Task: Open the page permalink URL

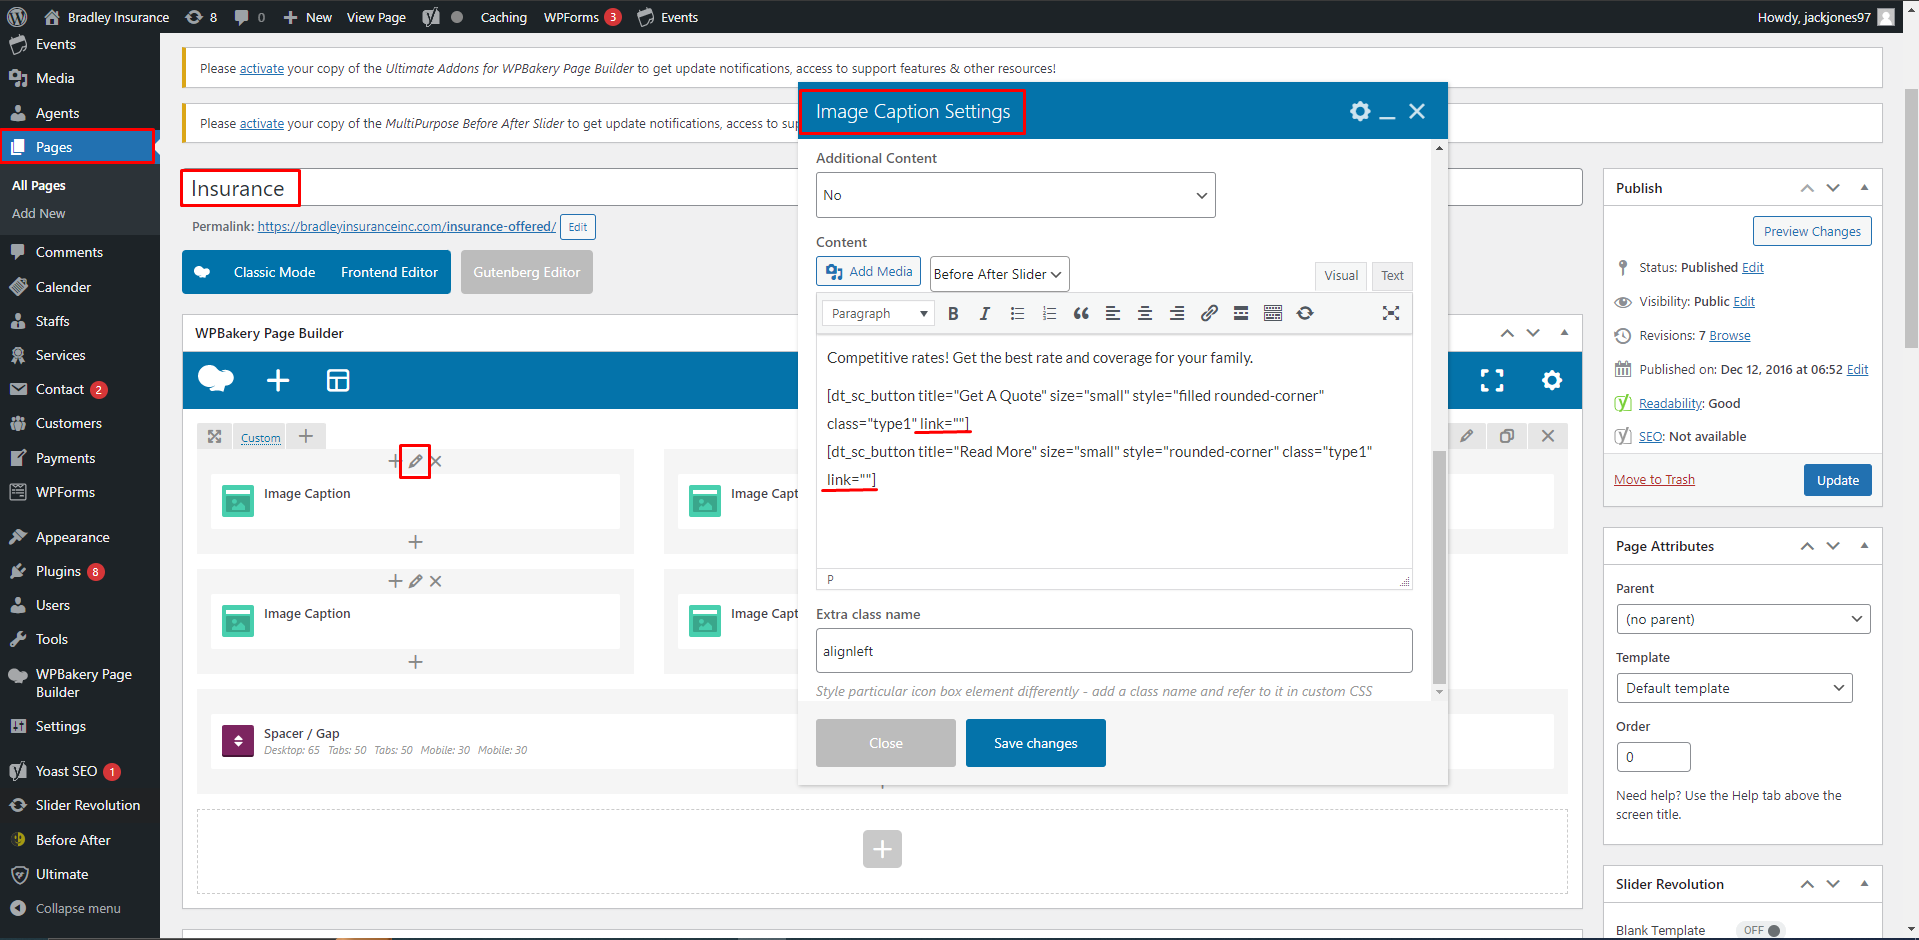Action: pos(407,227)
